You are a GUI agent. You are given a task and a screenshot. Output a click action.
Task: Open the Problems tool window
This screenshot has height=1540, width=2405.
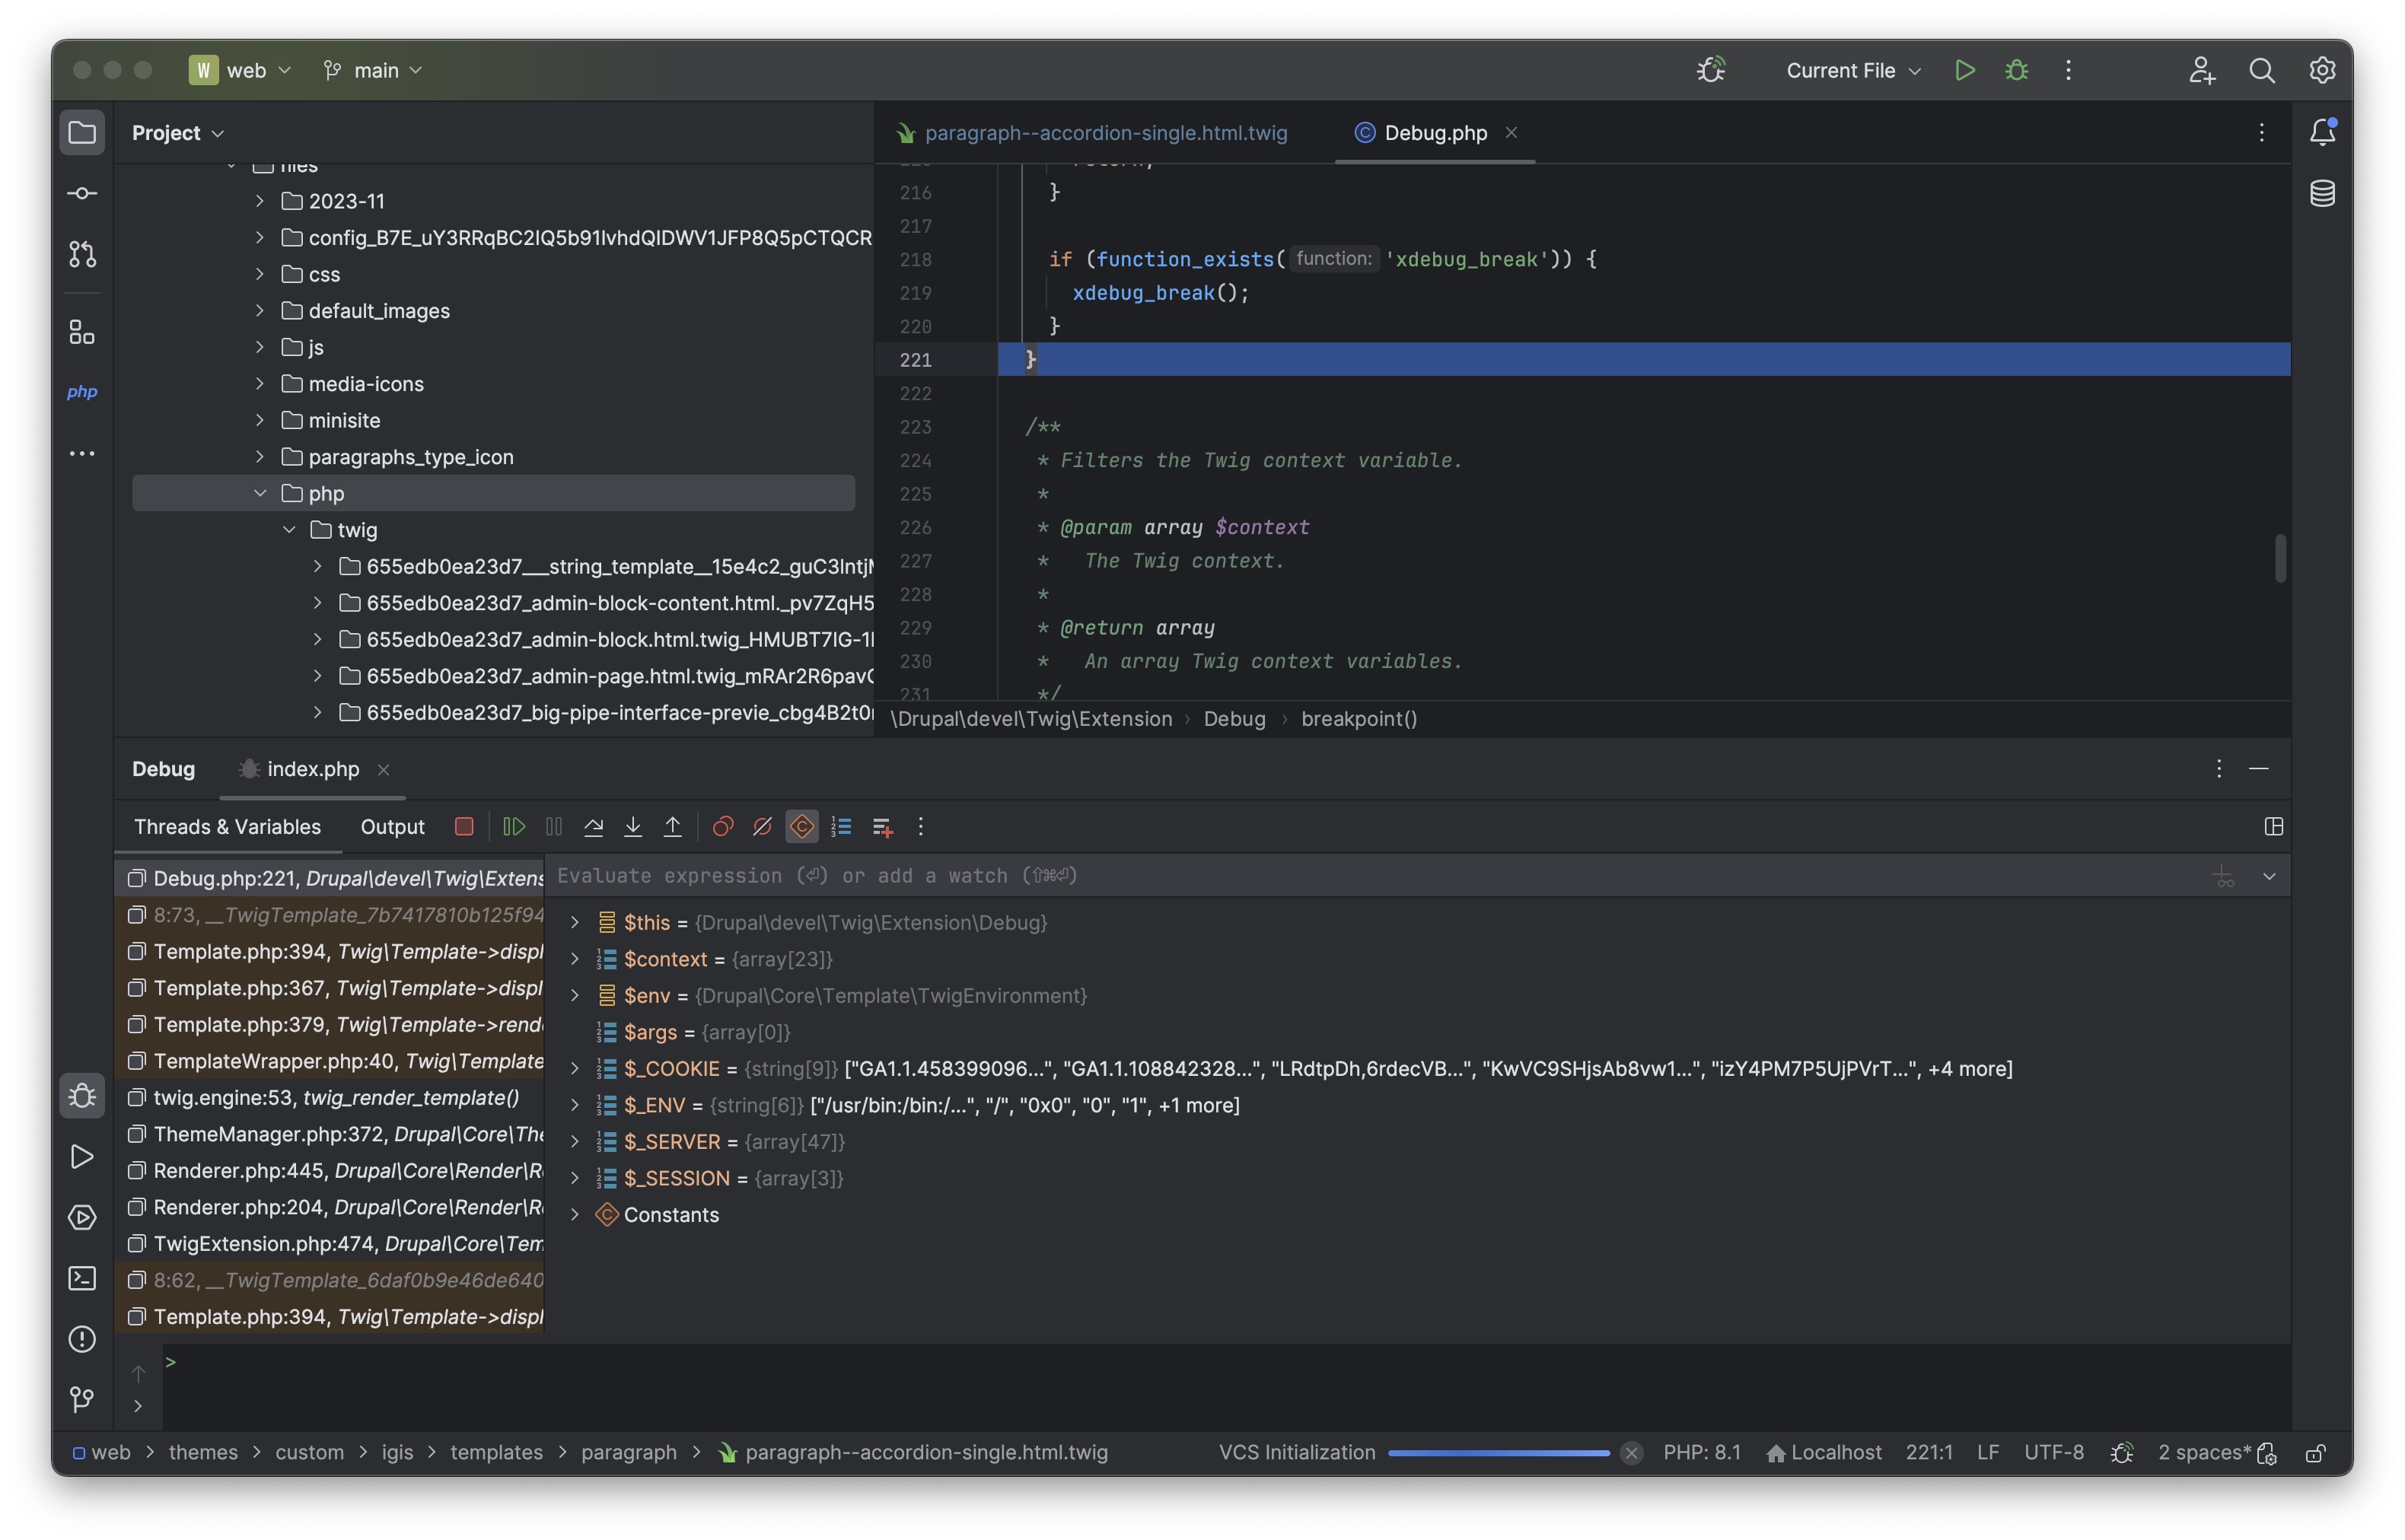pos(82,1339)
